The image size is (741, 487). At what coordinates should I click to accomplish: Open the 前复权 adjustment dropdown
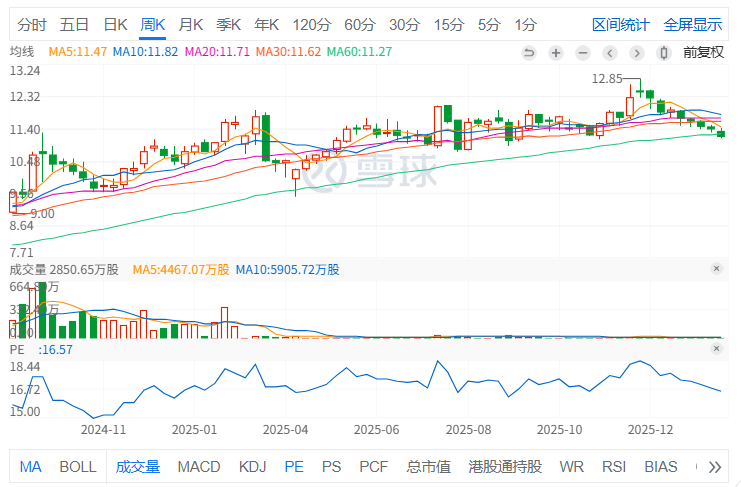(703, 52)
